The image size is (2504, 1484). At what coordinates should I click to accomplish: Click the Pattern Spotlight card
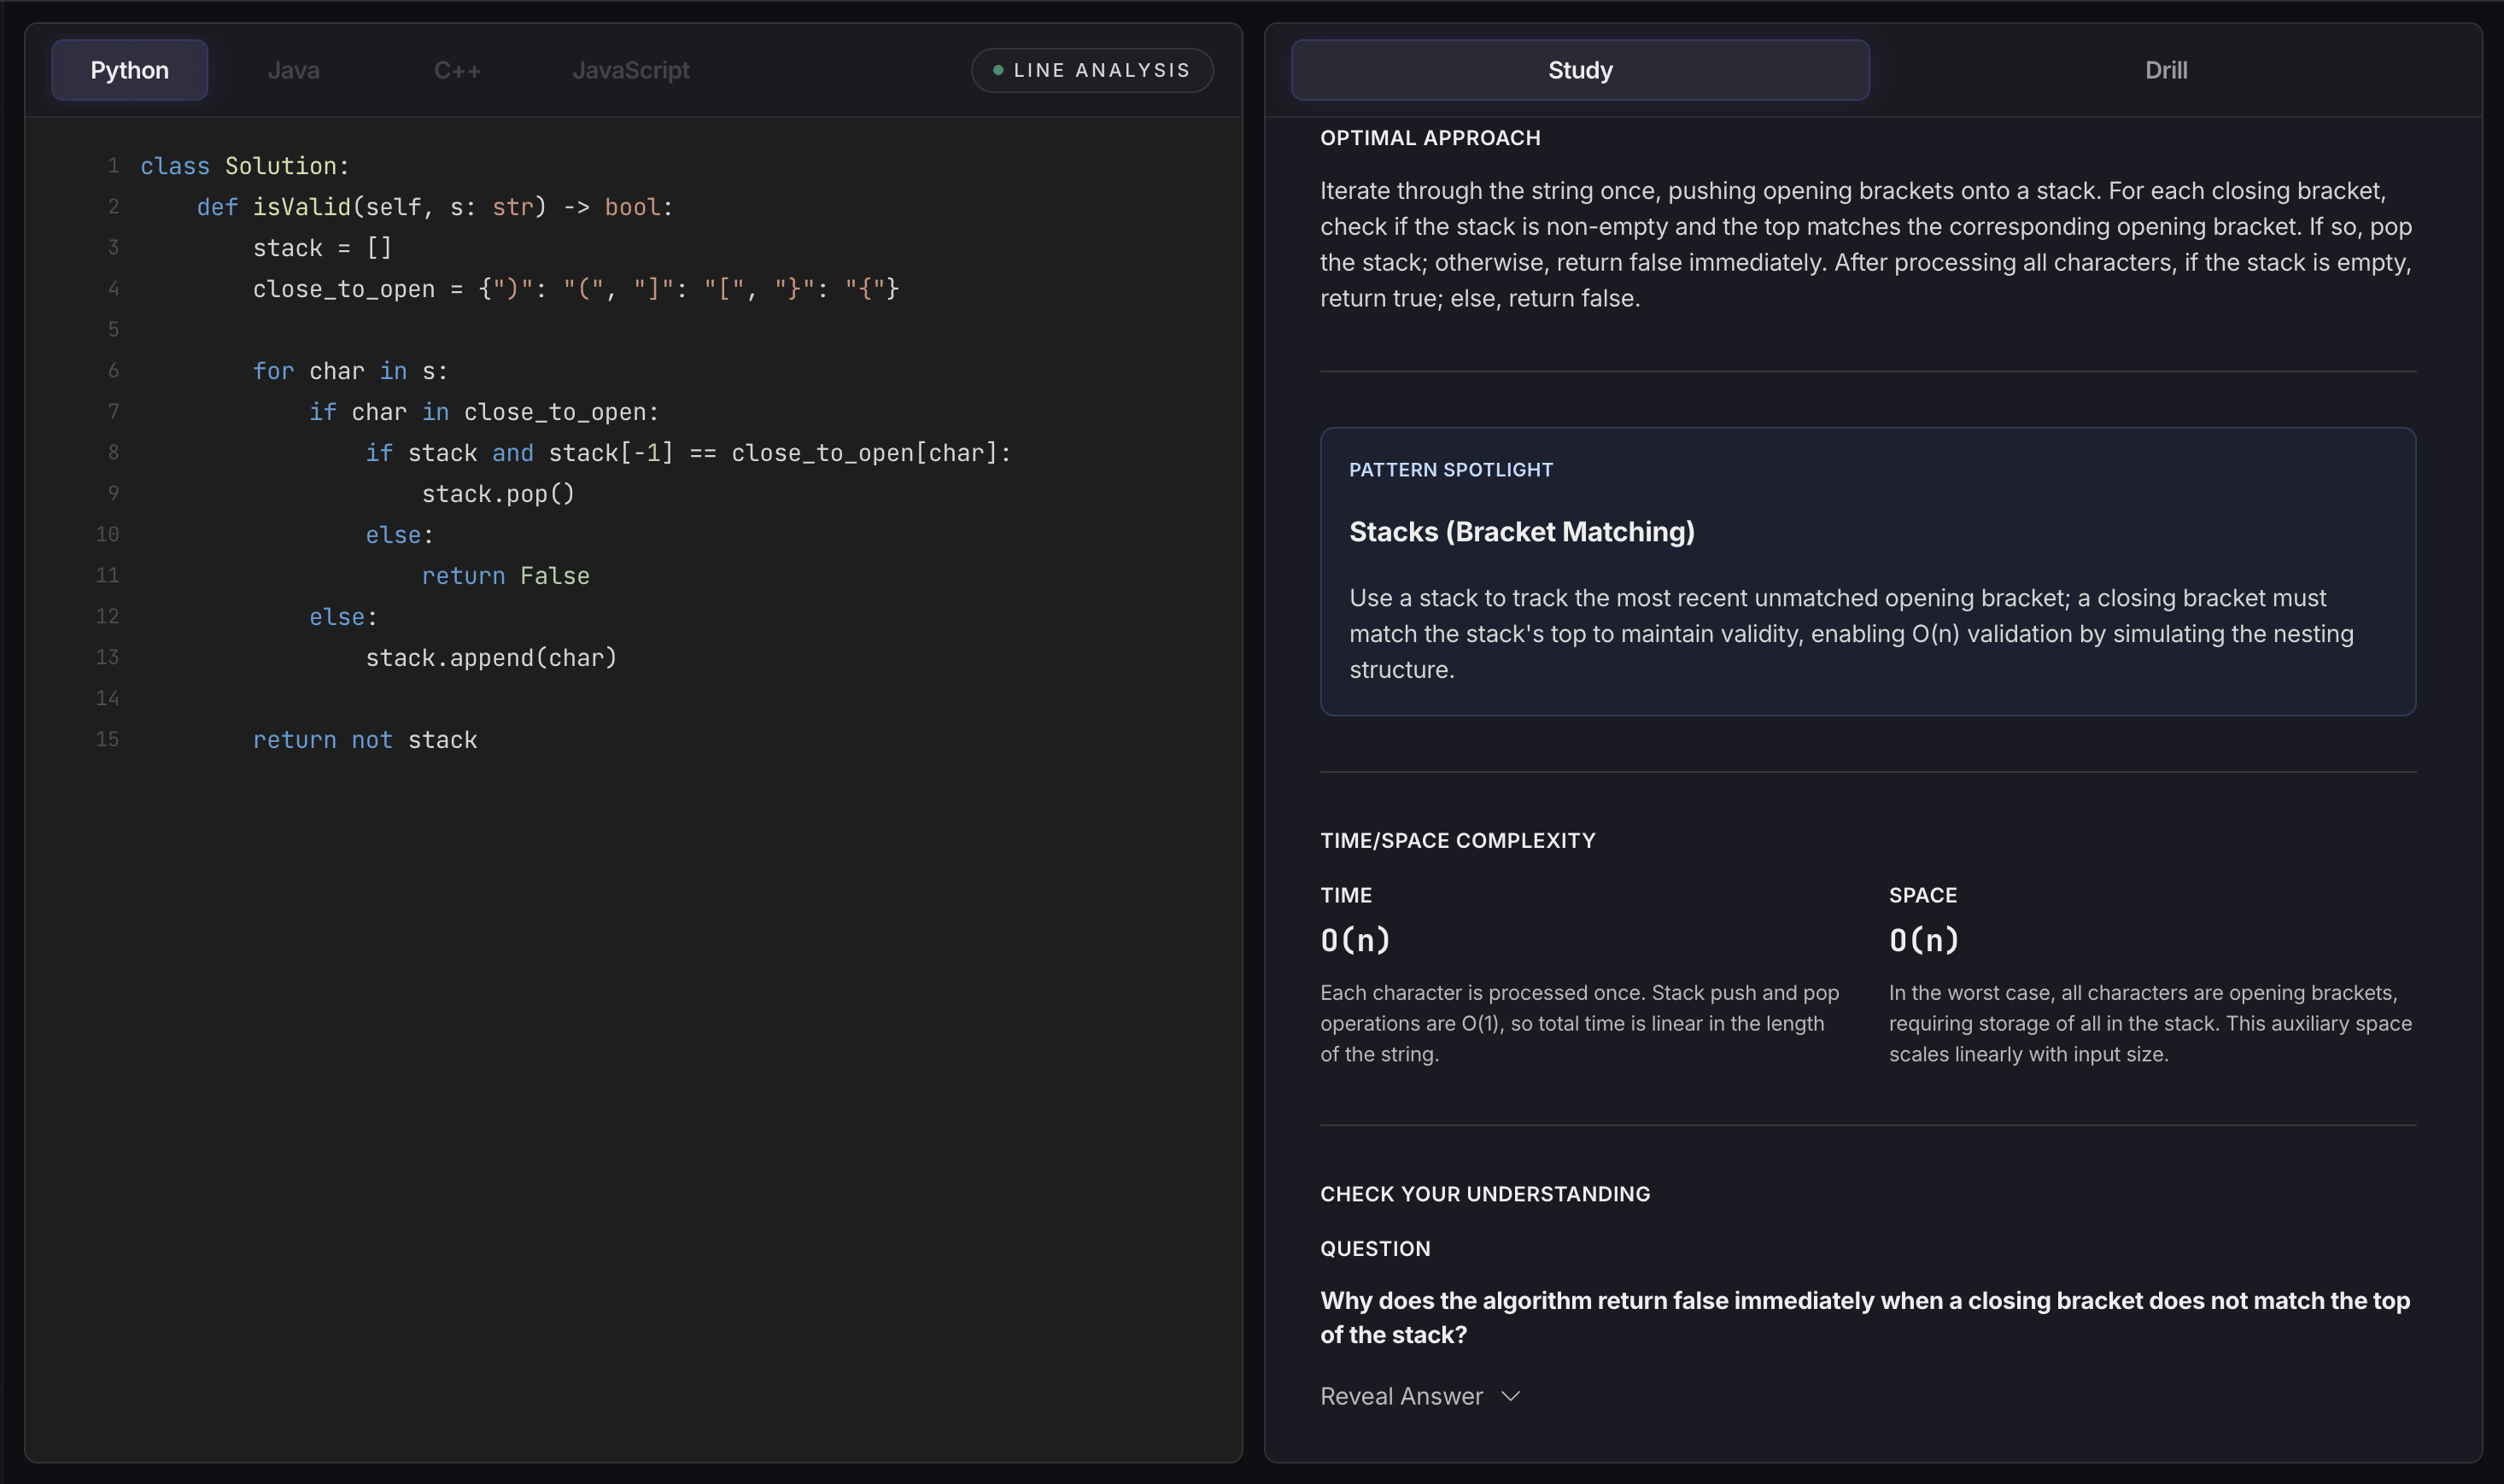click(1867, 571)
